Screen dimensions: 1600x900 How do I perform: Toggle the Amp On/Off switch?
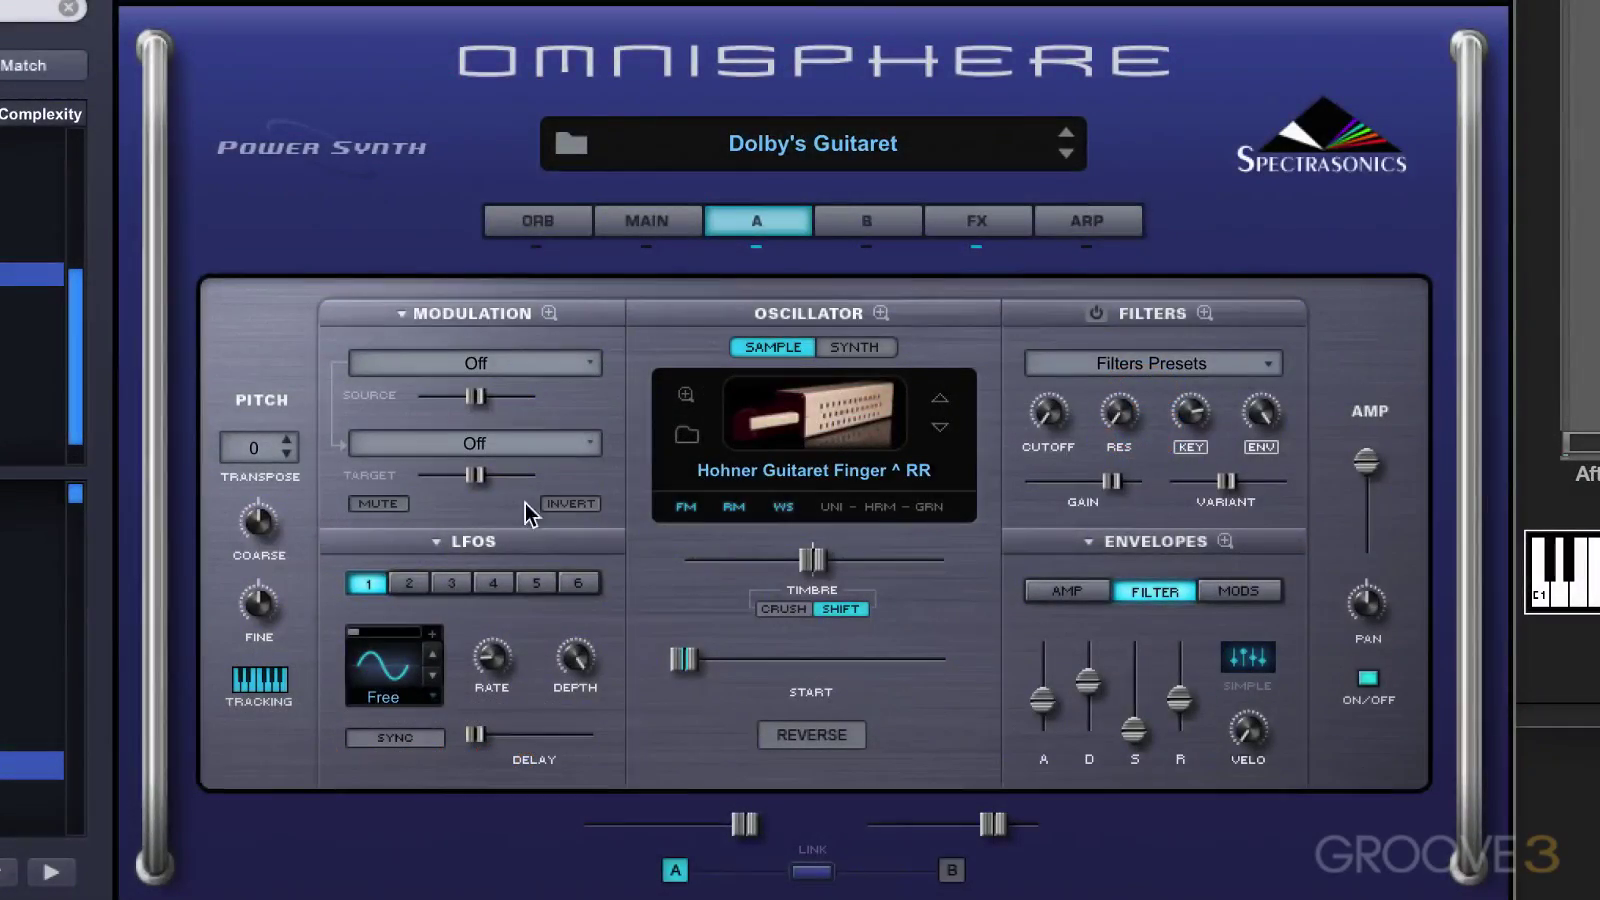tap(1368, 678)
